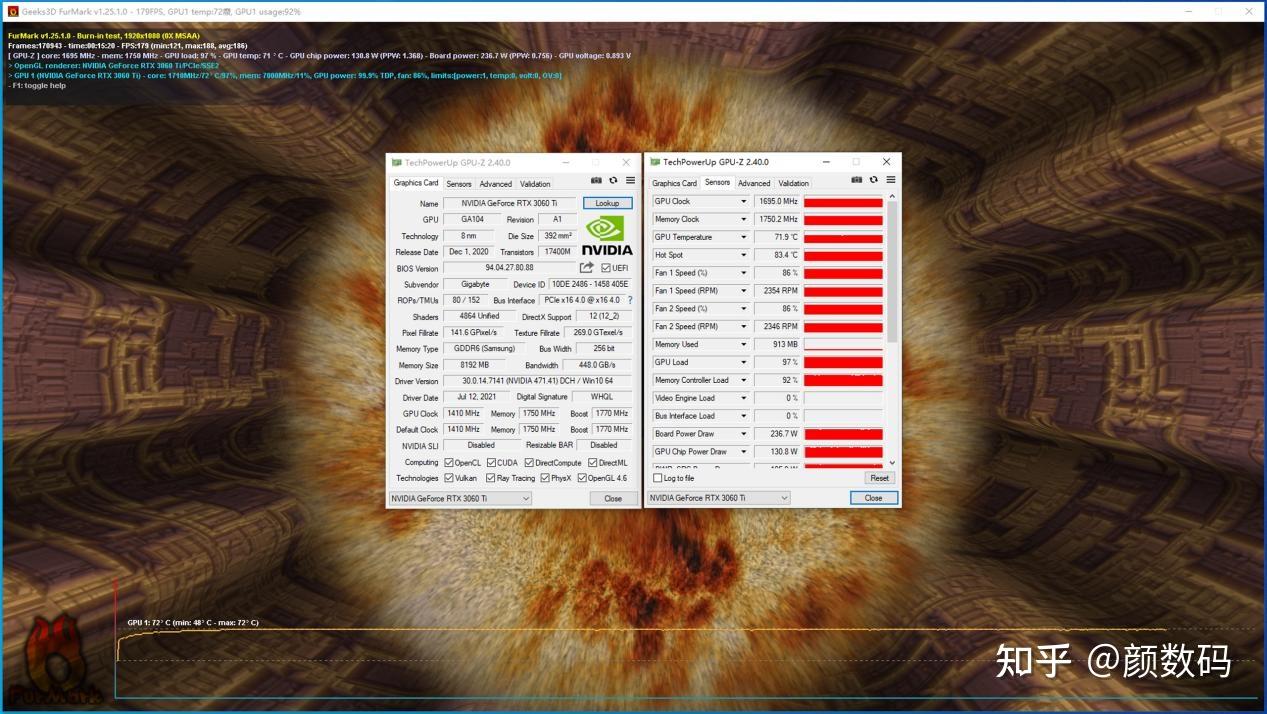Click the scroll down arrow in Sensors list
Image resolution: width=1267 pixels, height=714 pixels.
(893, 463)
